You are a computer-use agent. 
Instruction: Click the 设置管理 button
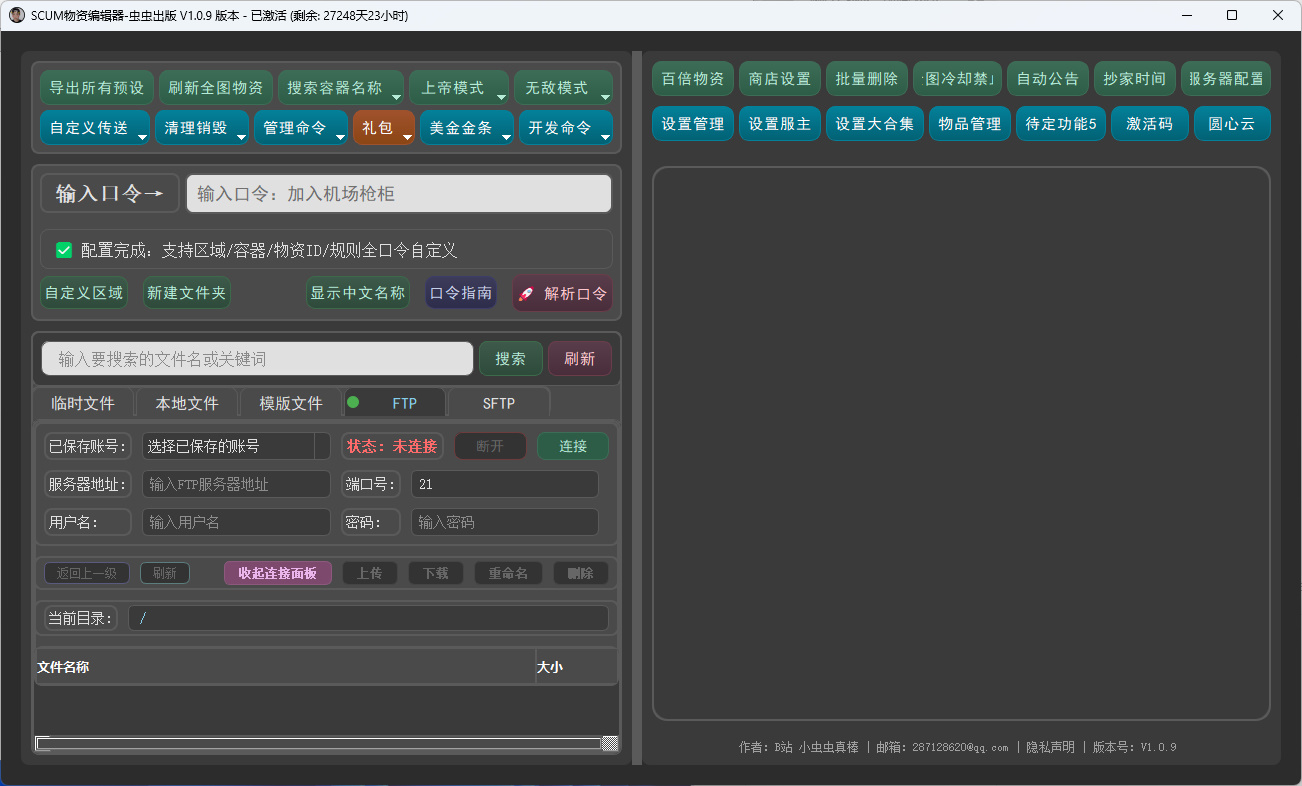pos(693,124)
